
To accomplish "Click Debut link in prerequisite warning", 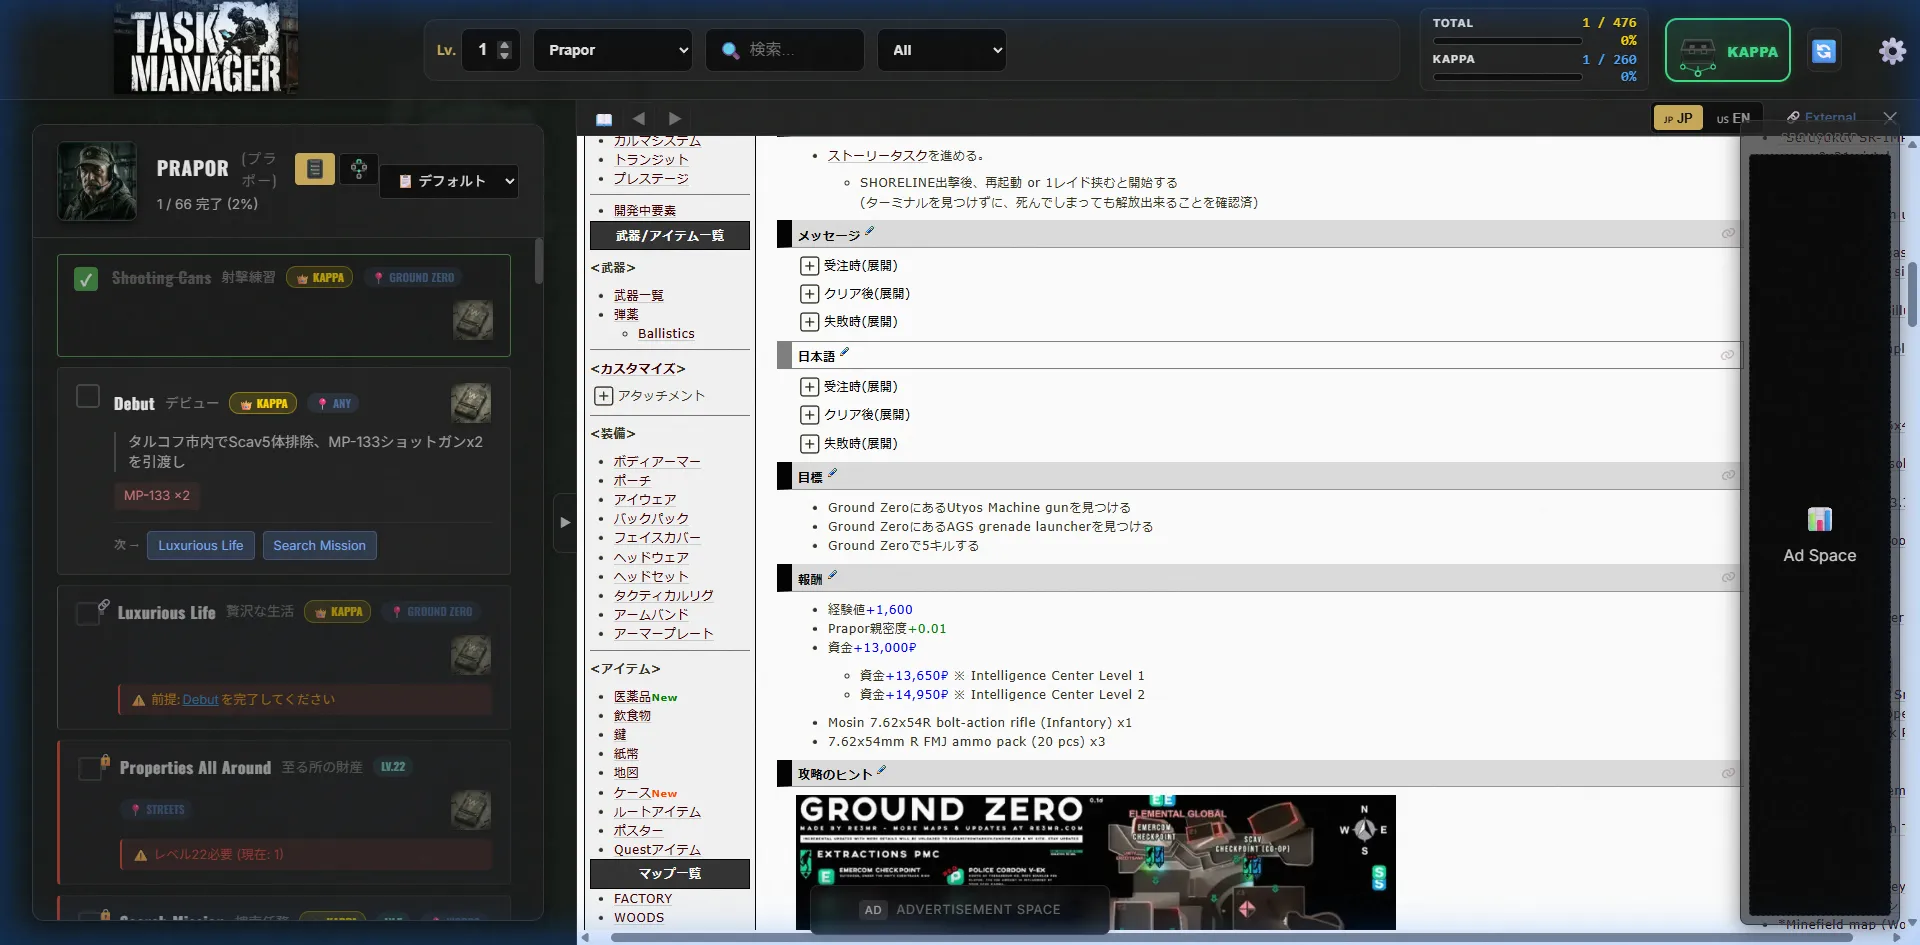I will click(x=200, y=700).
